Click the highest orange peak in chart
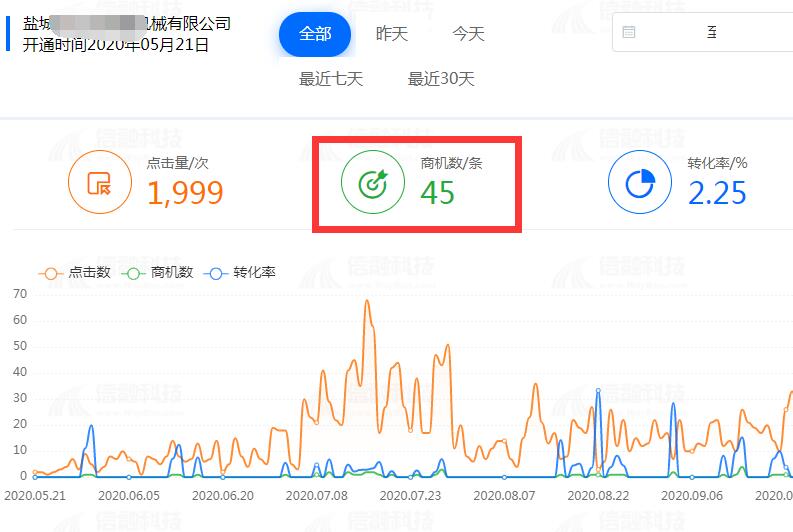 (x=367, y=301)
